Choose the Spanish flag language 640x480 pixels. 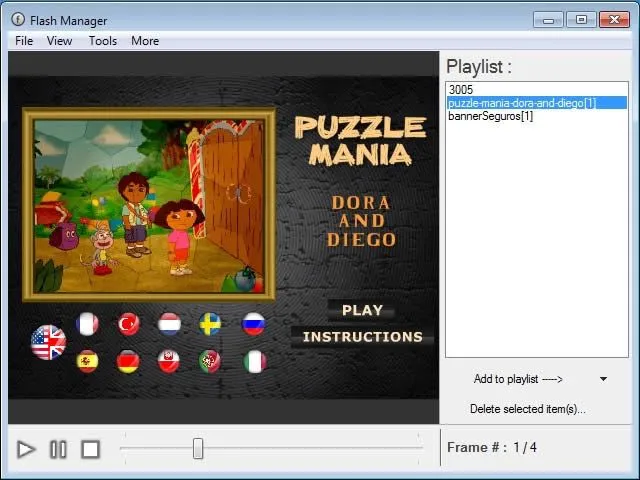click(87, 361)
